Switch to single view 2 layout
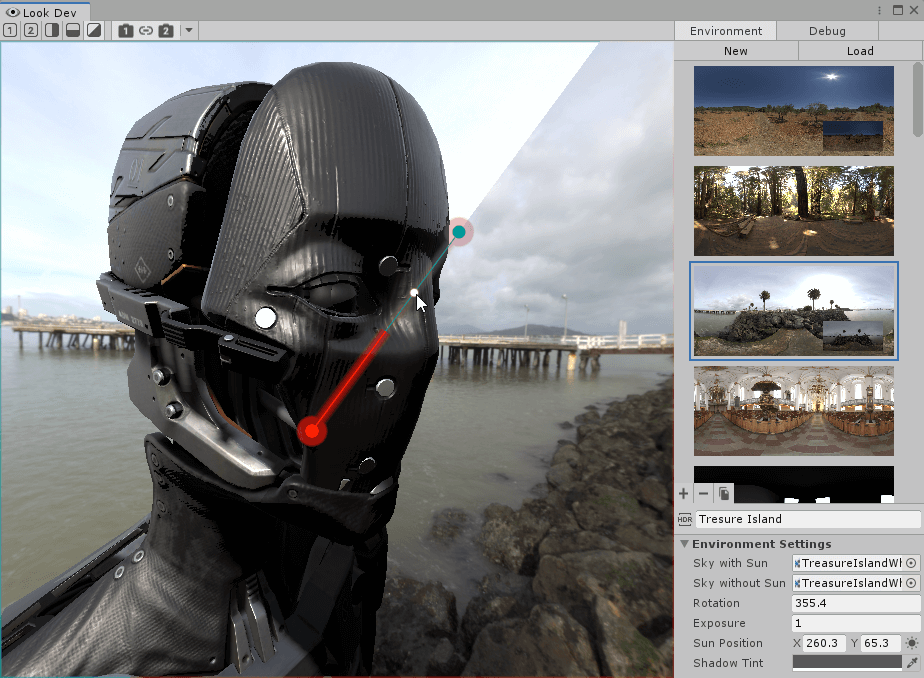The height and width of the screenshot is (678, 924). 30,30
